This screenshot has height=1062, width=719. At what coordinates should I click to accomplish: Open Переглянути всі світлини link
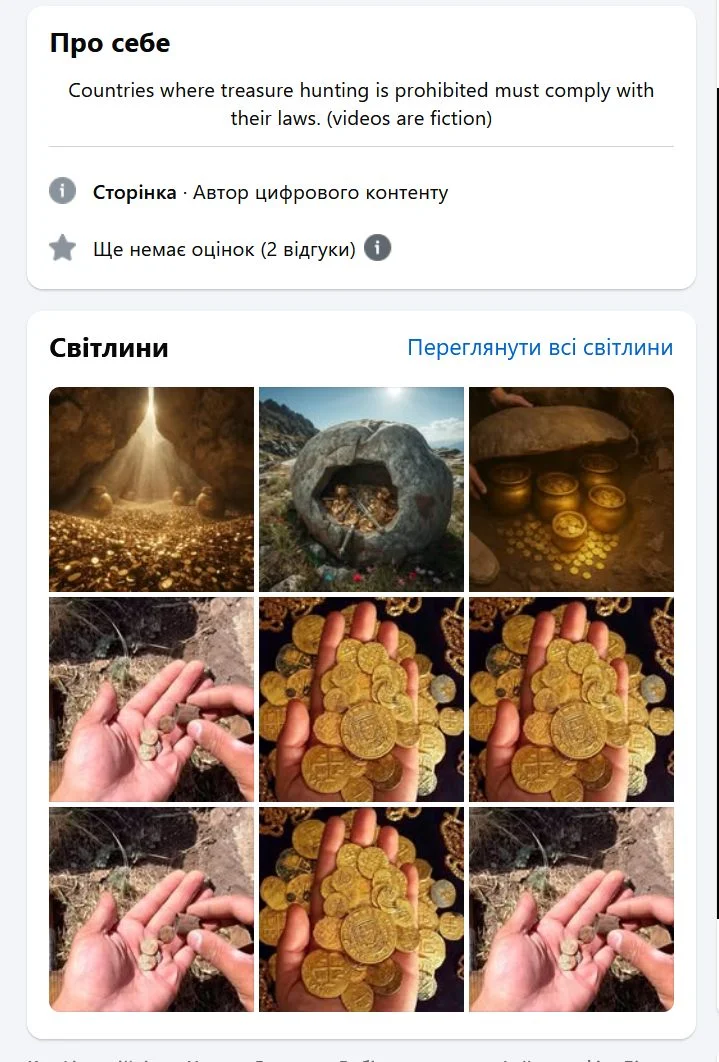[540, 347]
